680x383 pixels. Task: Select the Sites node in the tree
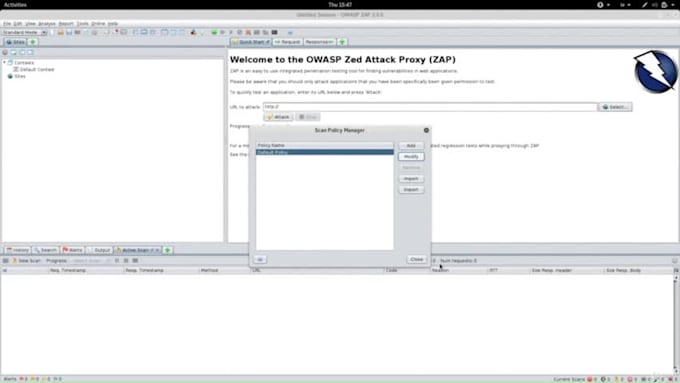(16, 76)
